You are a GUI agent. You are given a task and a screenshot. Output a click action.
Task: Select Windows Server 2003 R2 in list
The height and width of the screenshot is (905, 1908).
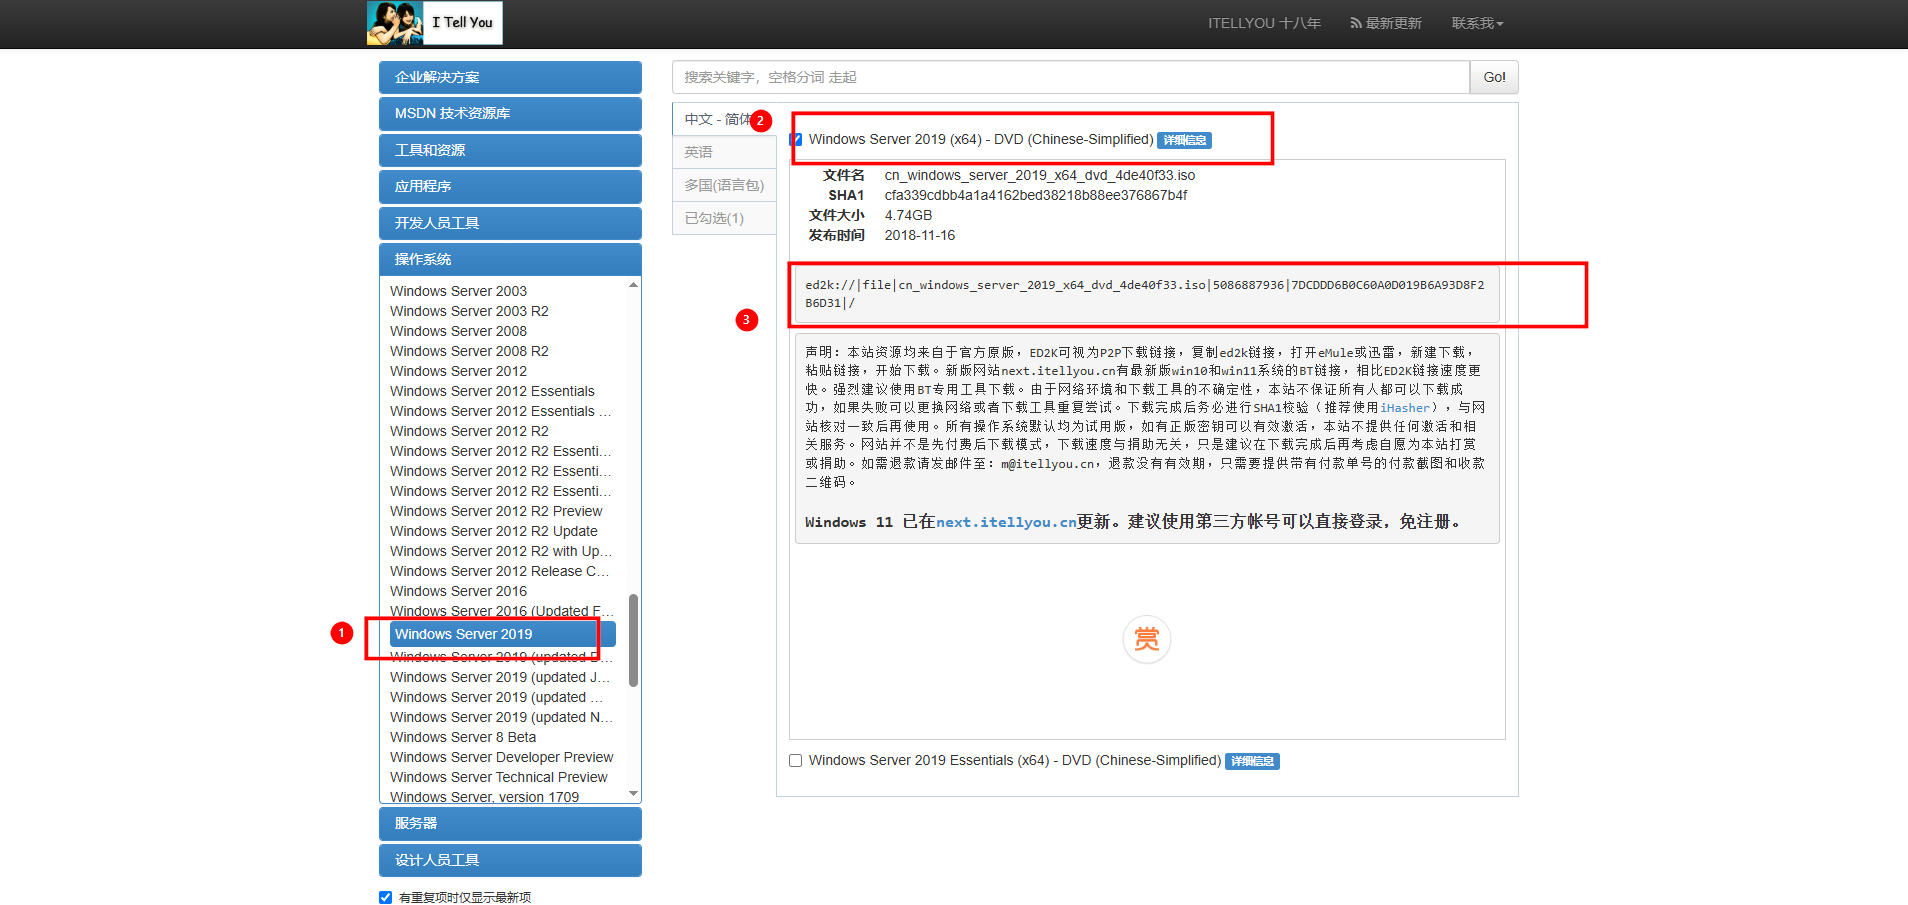click(469, 311)
